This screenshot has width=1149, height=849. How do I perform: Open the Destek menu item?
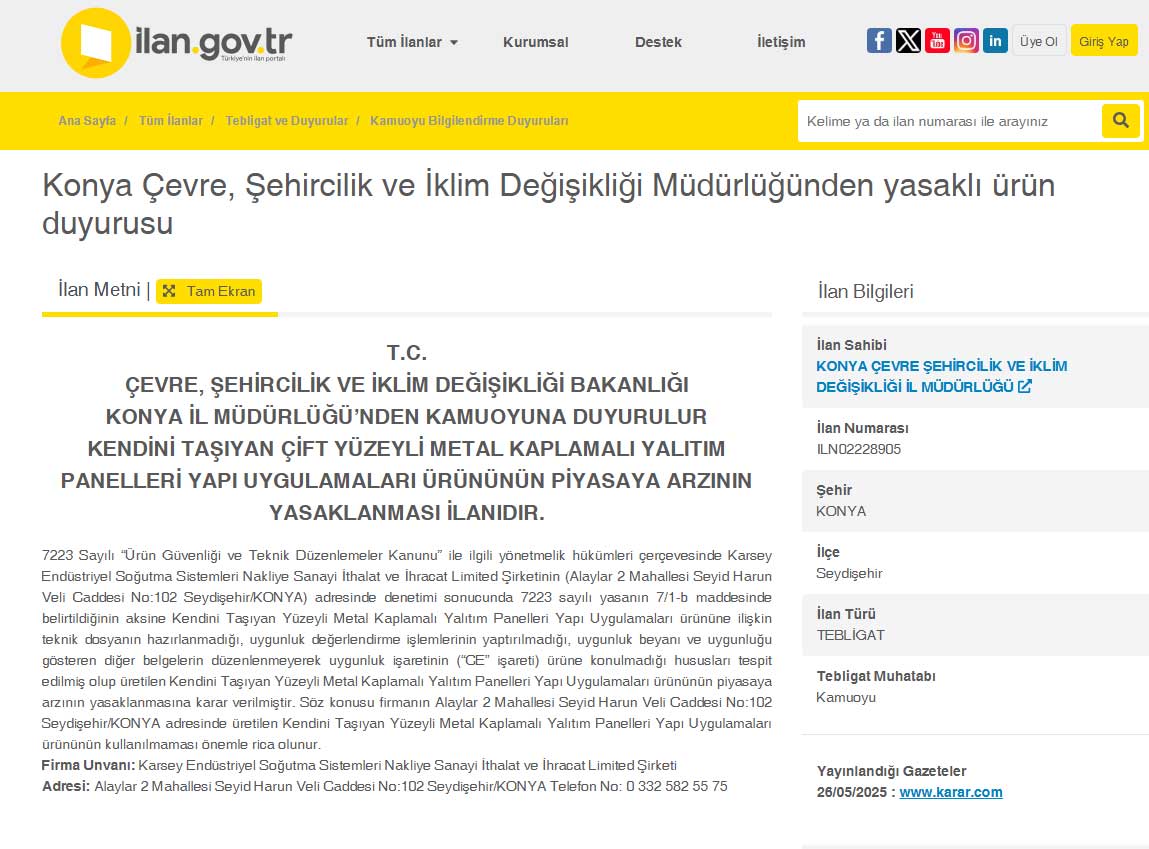coord(658,42)
